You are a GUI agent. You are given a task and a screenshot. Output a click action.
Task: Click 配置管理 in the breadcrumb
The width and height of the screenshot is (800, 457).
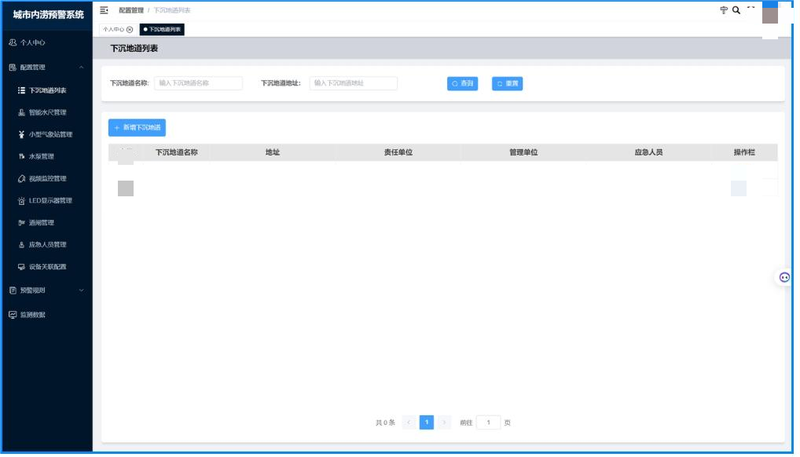[x=131, y=10]
